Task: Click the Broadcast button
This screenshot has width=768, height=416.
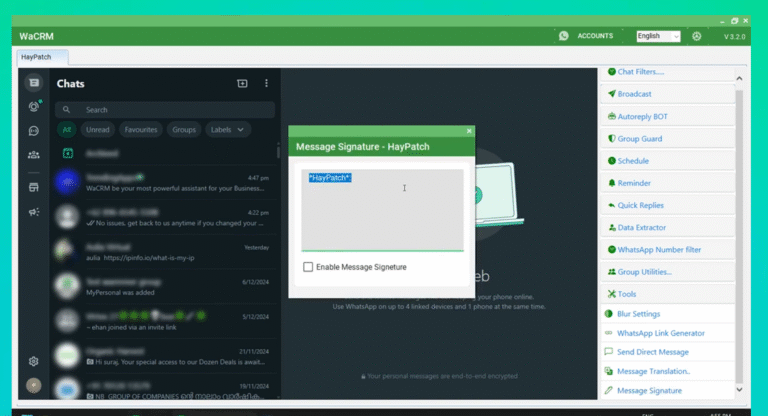Action: pyautogui.click(x=634, y=94)
